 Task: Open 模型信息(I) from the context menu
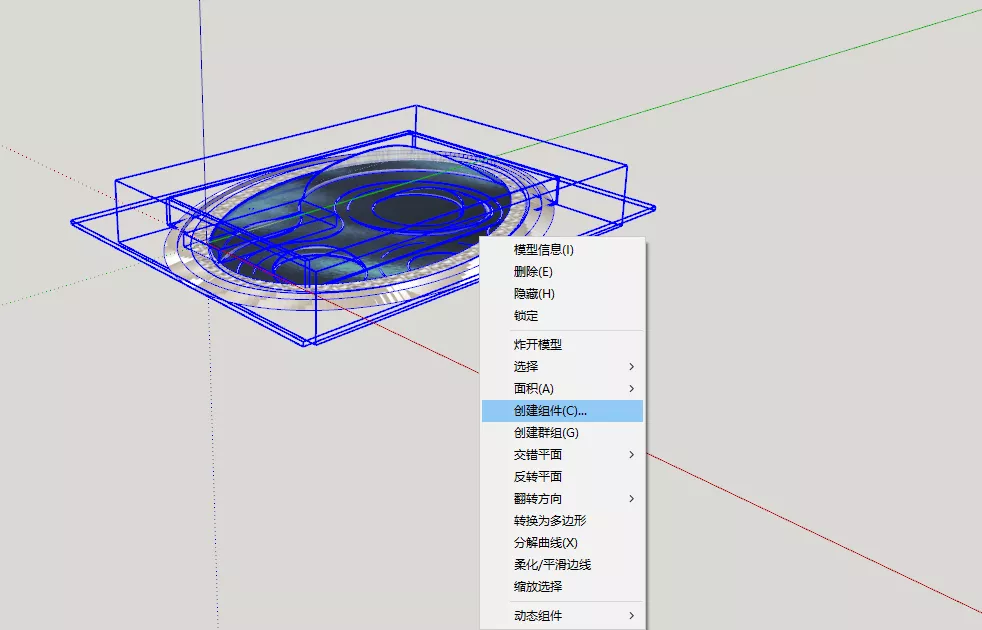(x=544, y=250)
